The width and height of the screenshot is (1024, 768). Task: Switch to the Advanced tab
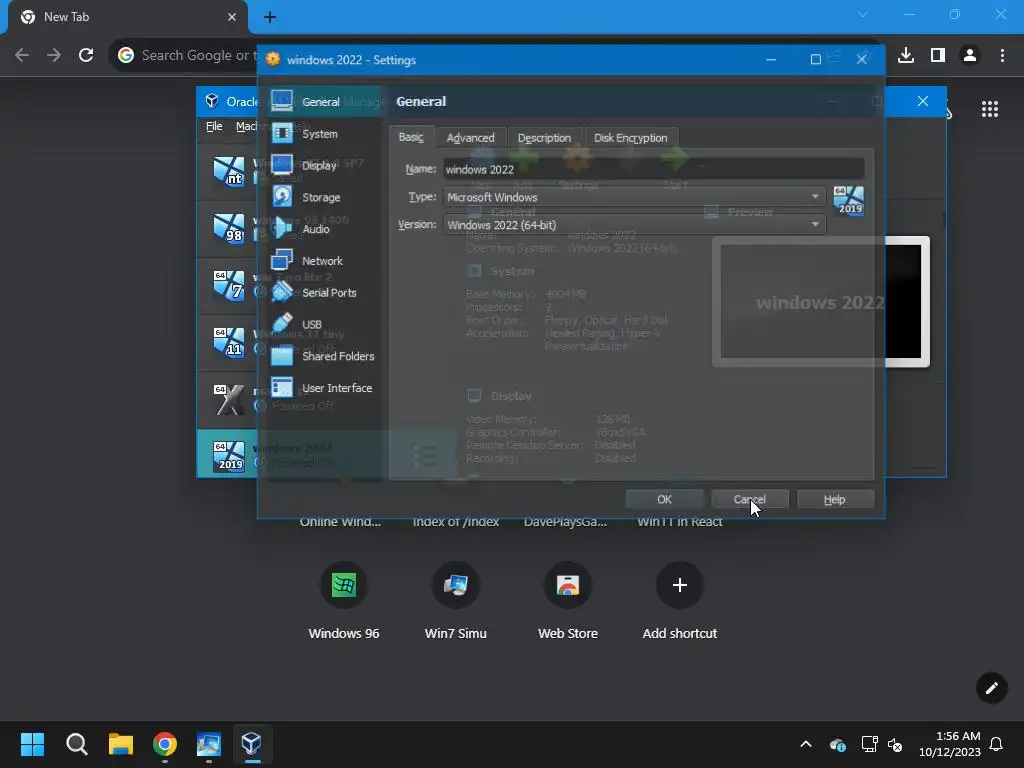(470, 138)
